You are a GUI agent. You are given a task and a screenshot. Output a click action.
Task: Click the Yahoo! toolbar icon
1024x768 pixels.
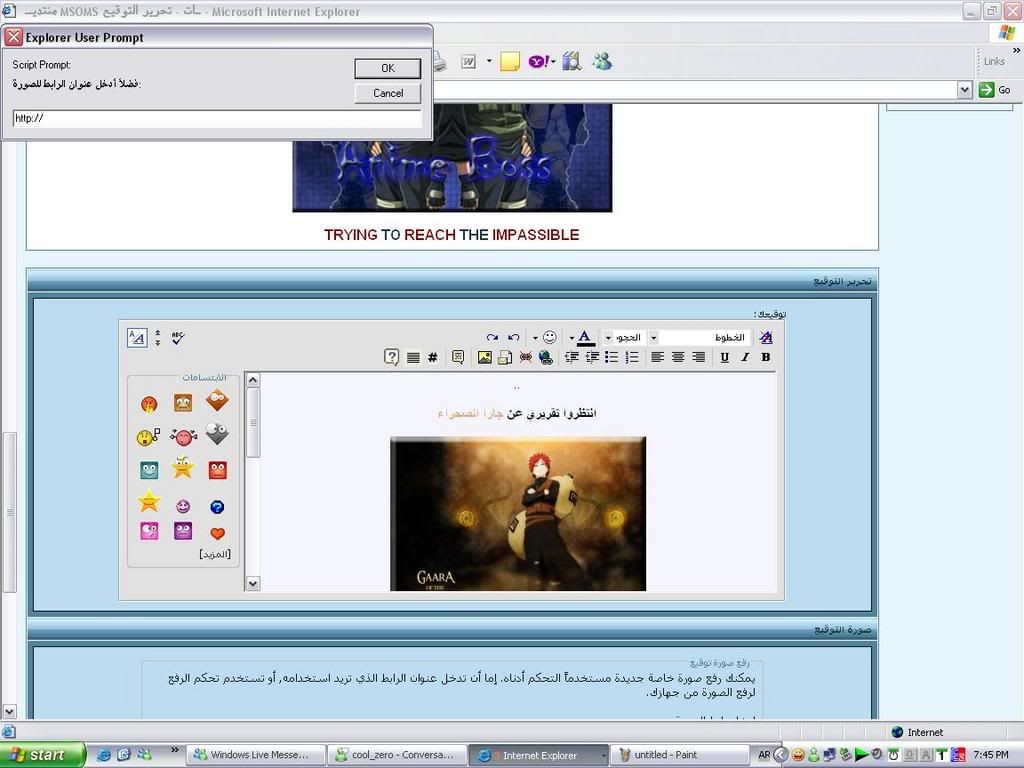(538, 62)
